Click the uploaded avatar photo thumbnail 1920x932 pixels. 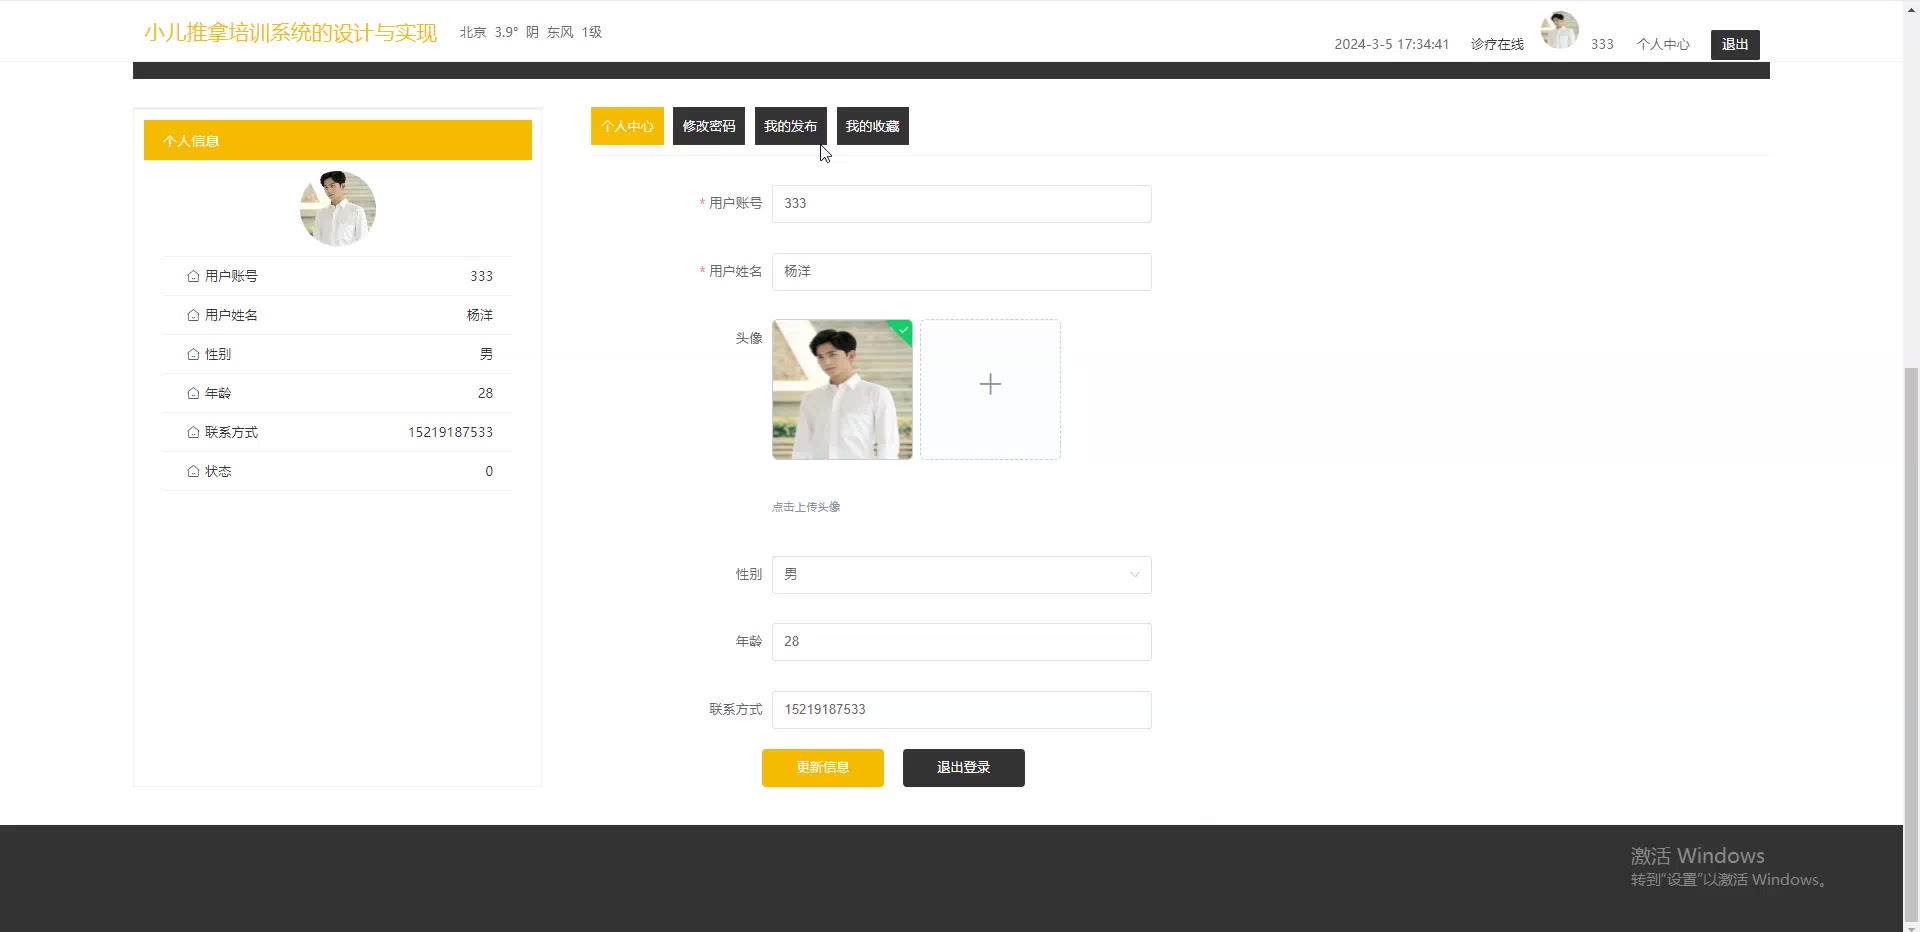point(842,389)
